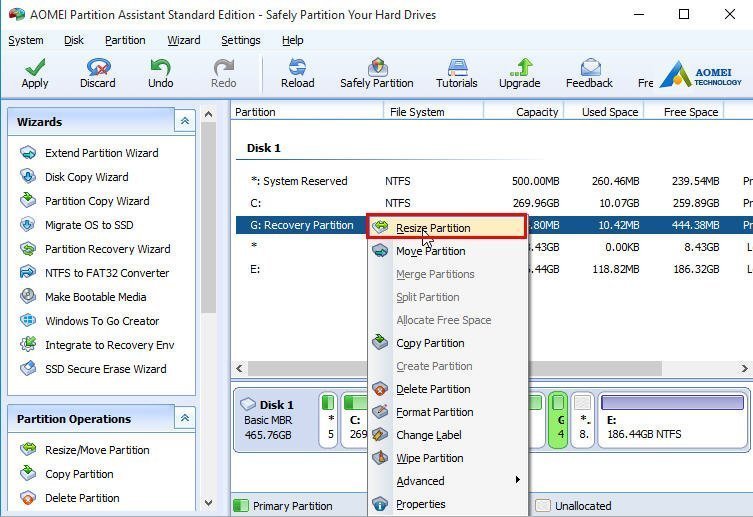Open Properties from context menu
The height and width of the screenshot is (517, 753).
pyautogui.click(x=448, y=505)
